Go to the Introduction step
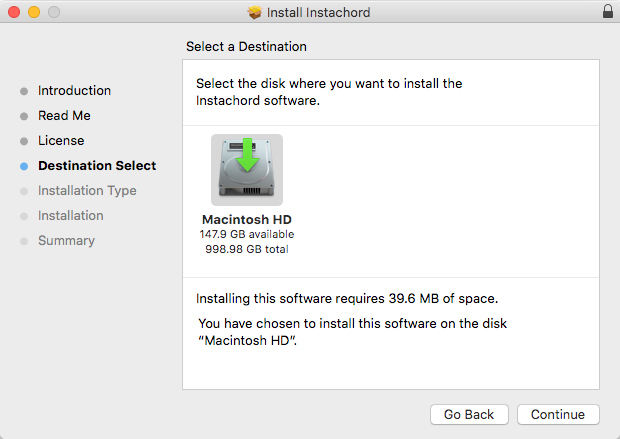620x439 pixels. point(74,91)
